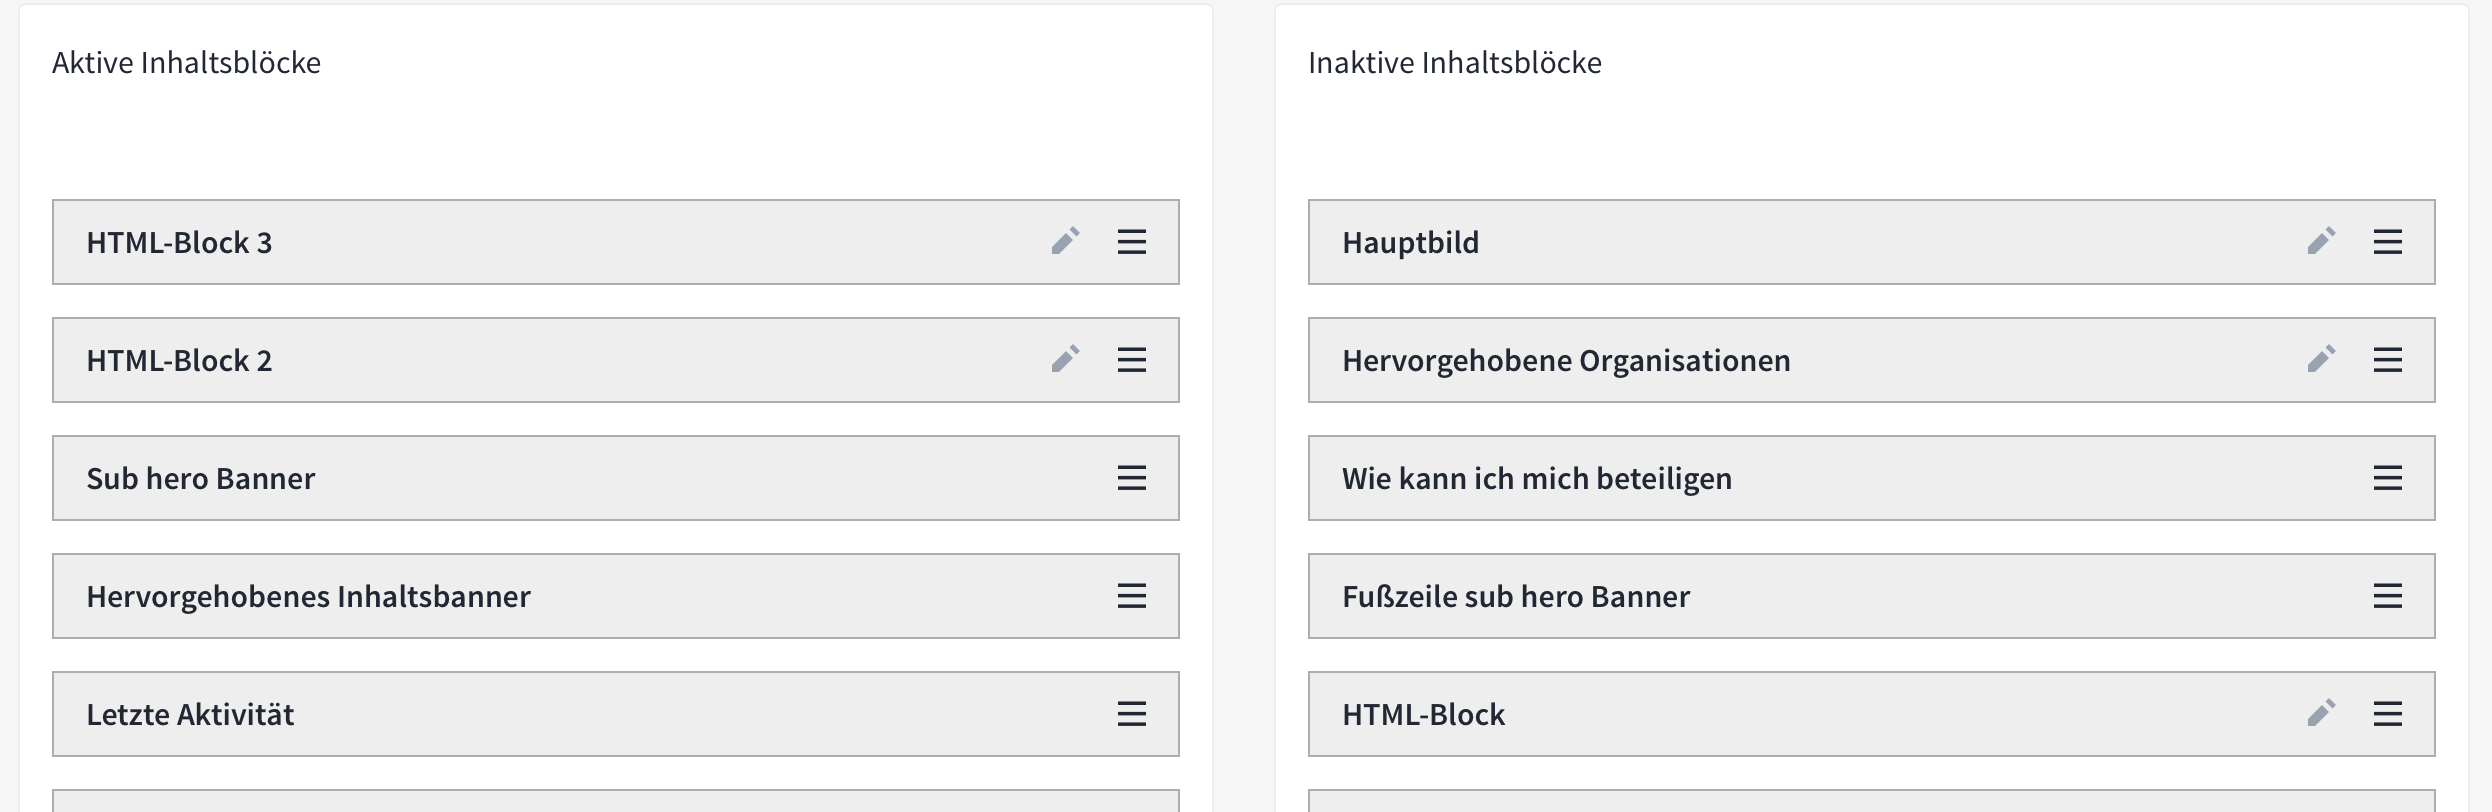Click Fußzeile sub hero Banner handle icon
This screenshot has height=812, width=2492.
click(2388, 596)
